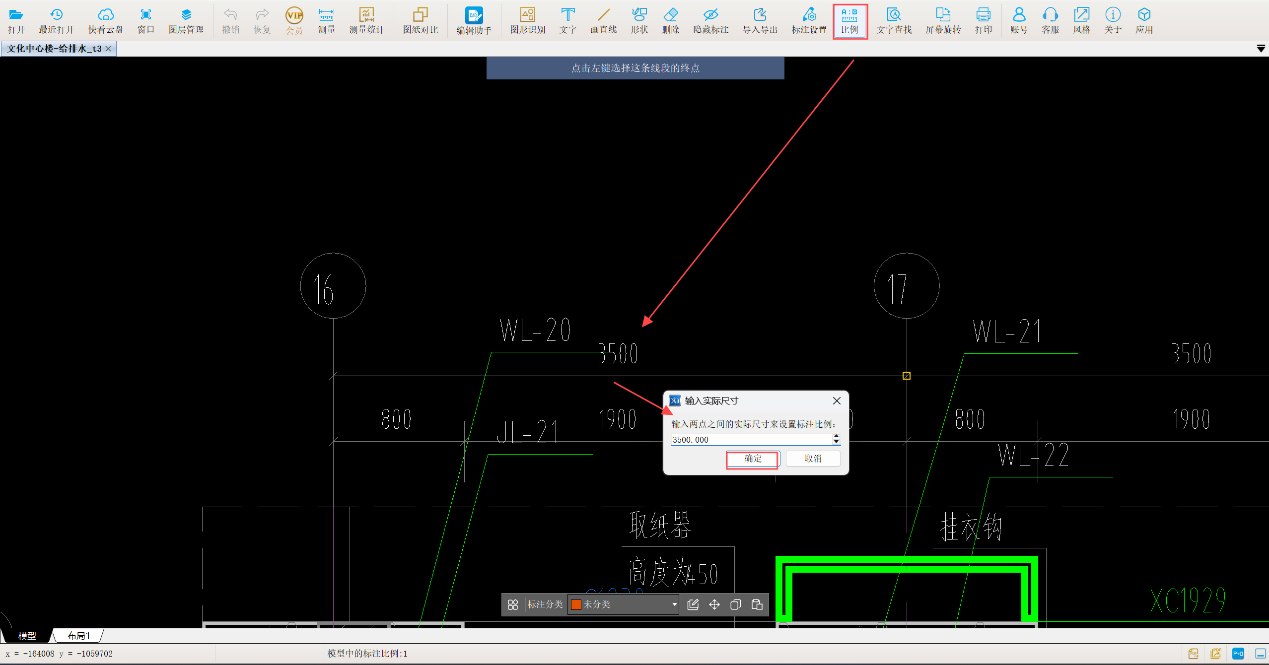Toggle the blue status bar icon at bottom right
This screenshot has height=665, width=1269.
[1237, 653]
